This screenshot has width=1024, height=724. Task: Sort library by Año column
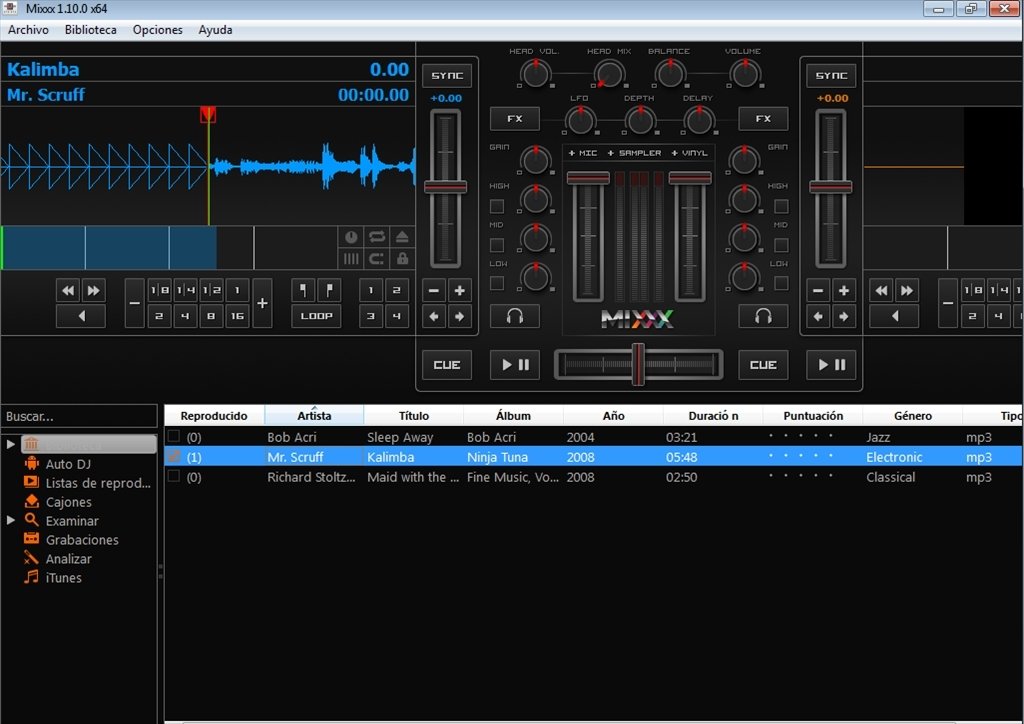click(613, 416)
